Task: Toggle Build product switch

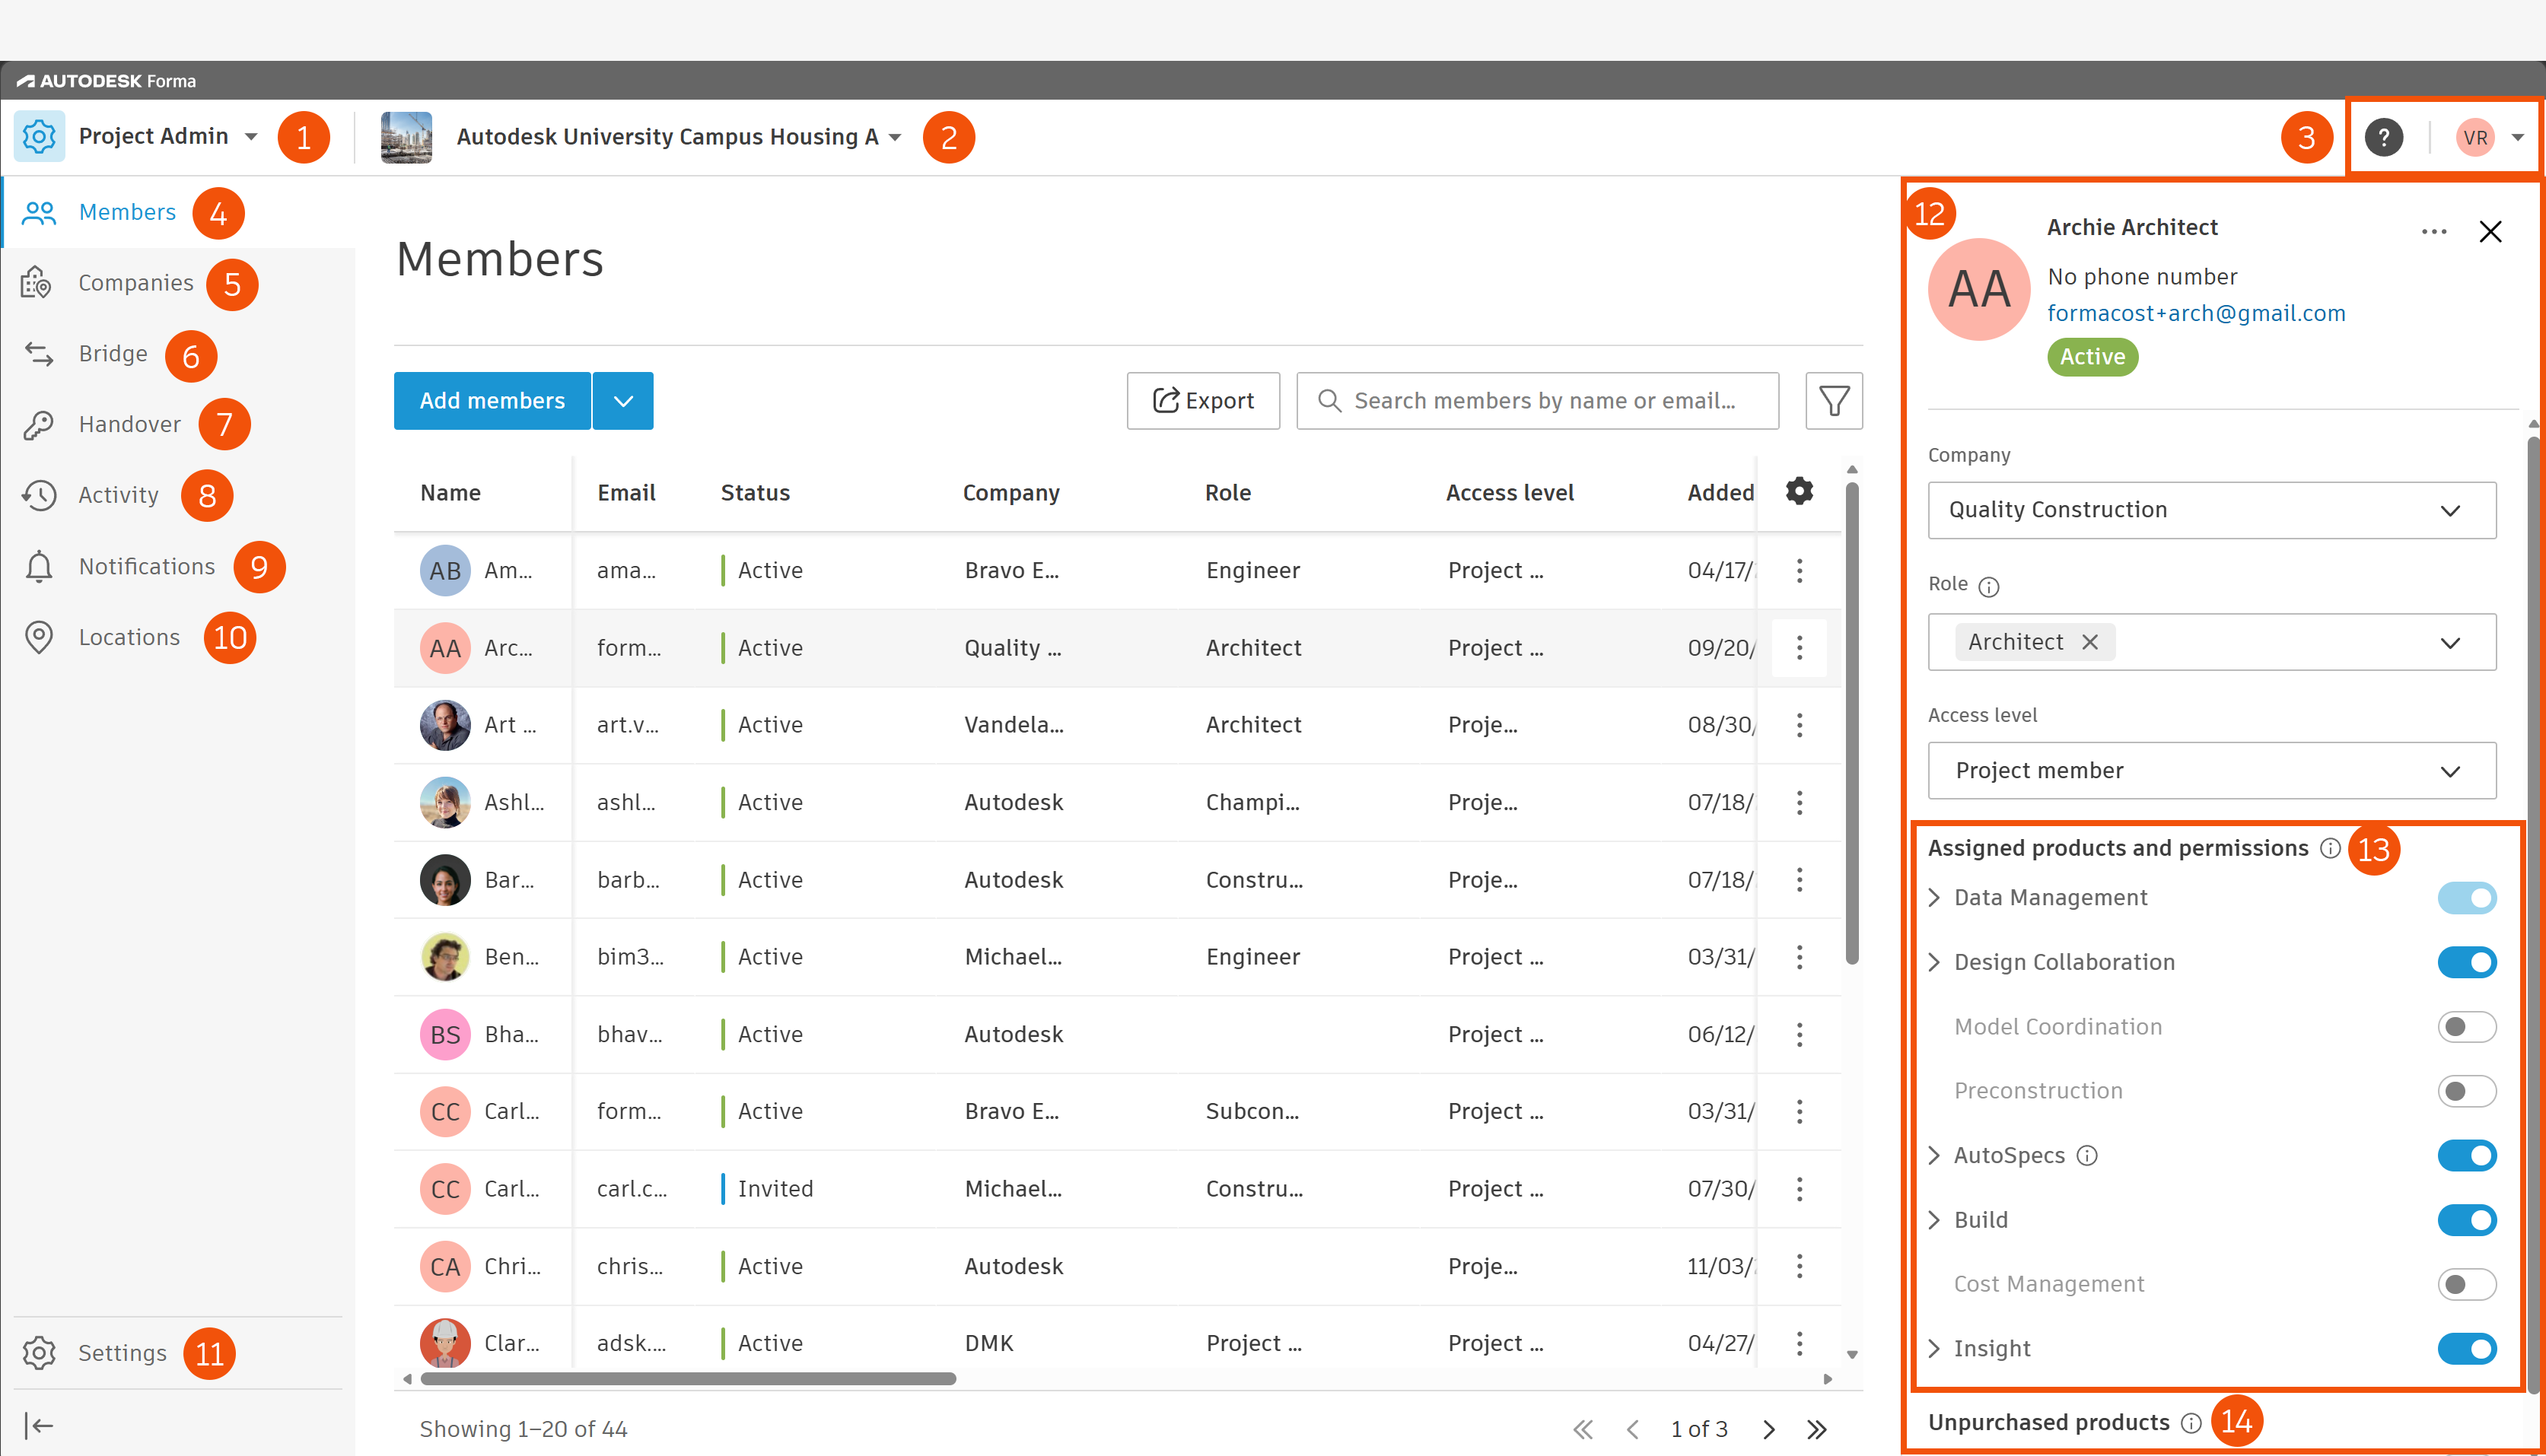Action: coord(2466,1220)
